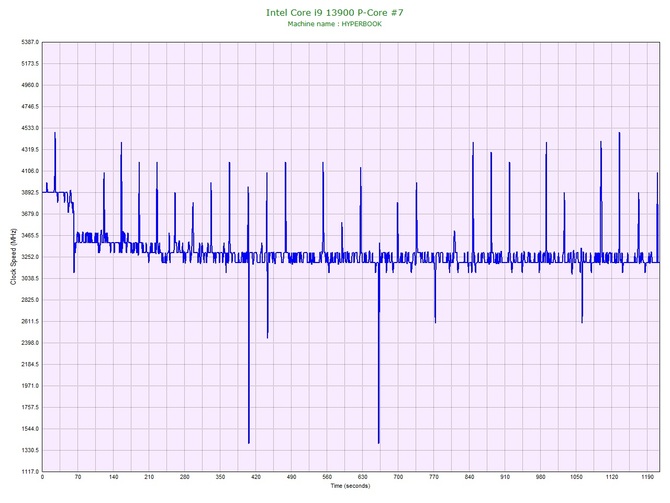Click the 1120 seconds x-axis tick label
Screen dimensions: 670x503
click(611, 477)
